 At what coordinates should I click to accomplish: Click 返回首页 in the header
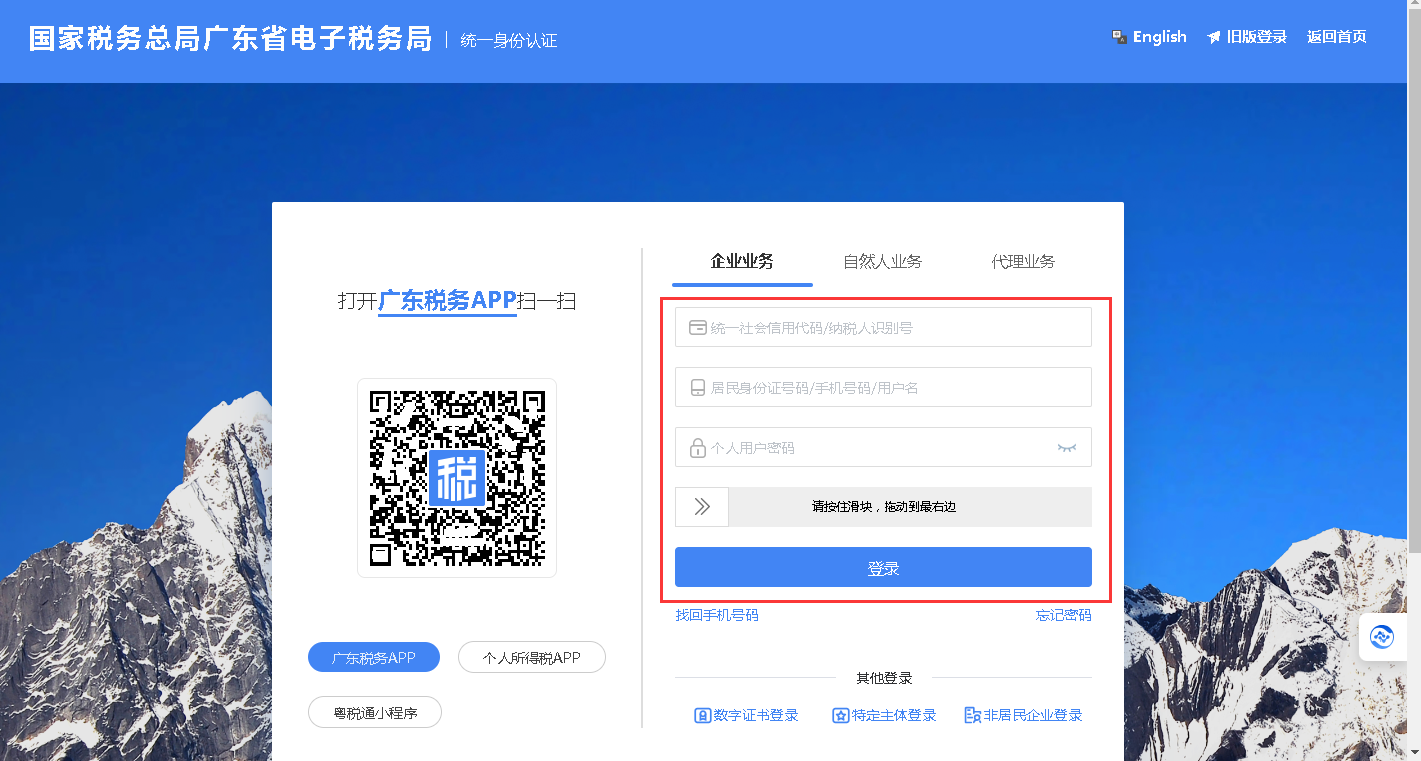click(x=1336, y=37)
